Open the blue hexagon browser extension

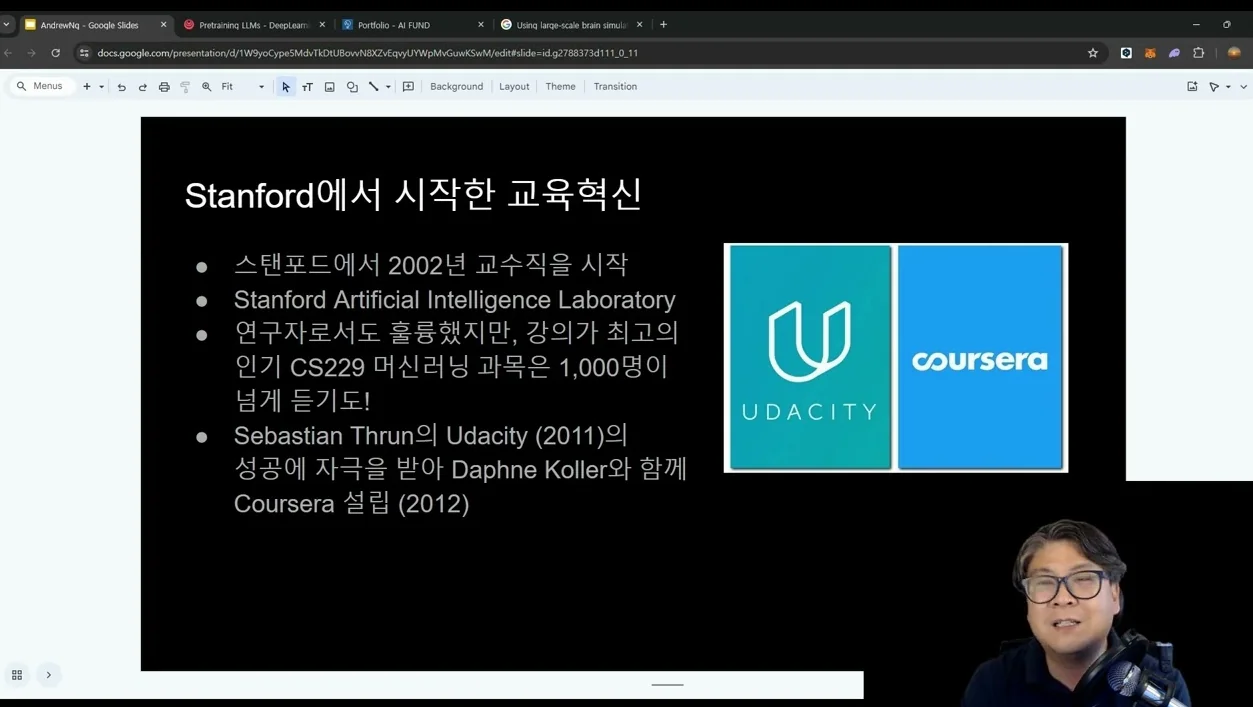point(1126,53)
